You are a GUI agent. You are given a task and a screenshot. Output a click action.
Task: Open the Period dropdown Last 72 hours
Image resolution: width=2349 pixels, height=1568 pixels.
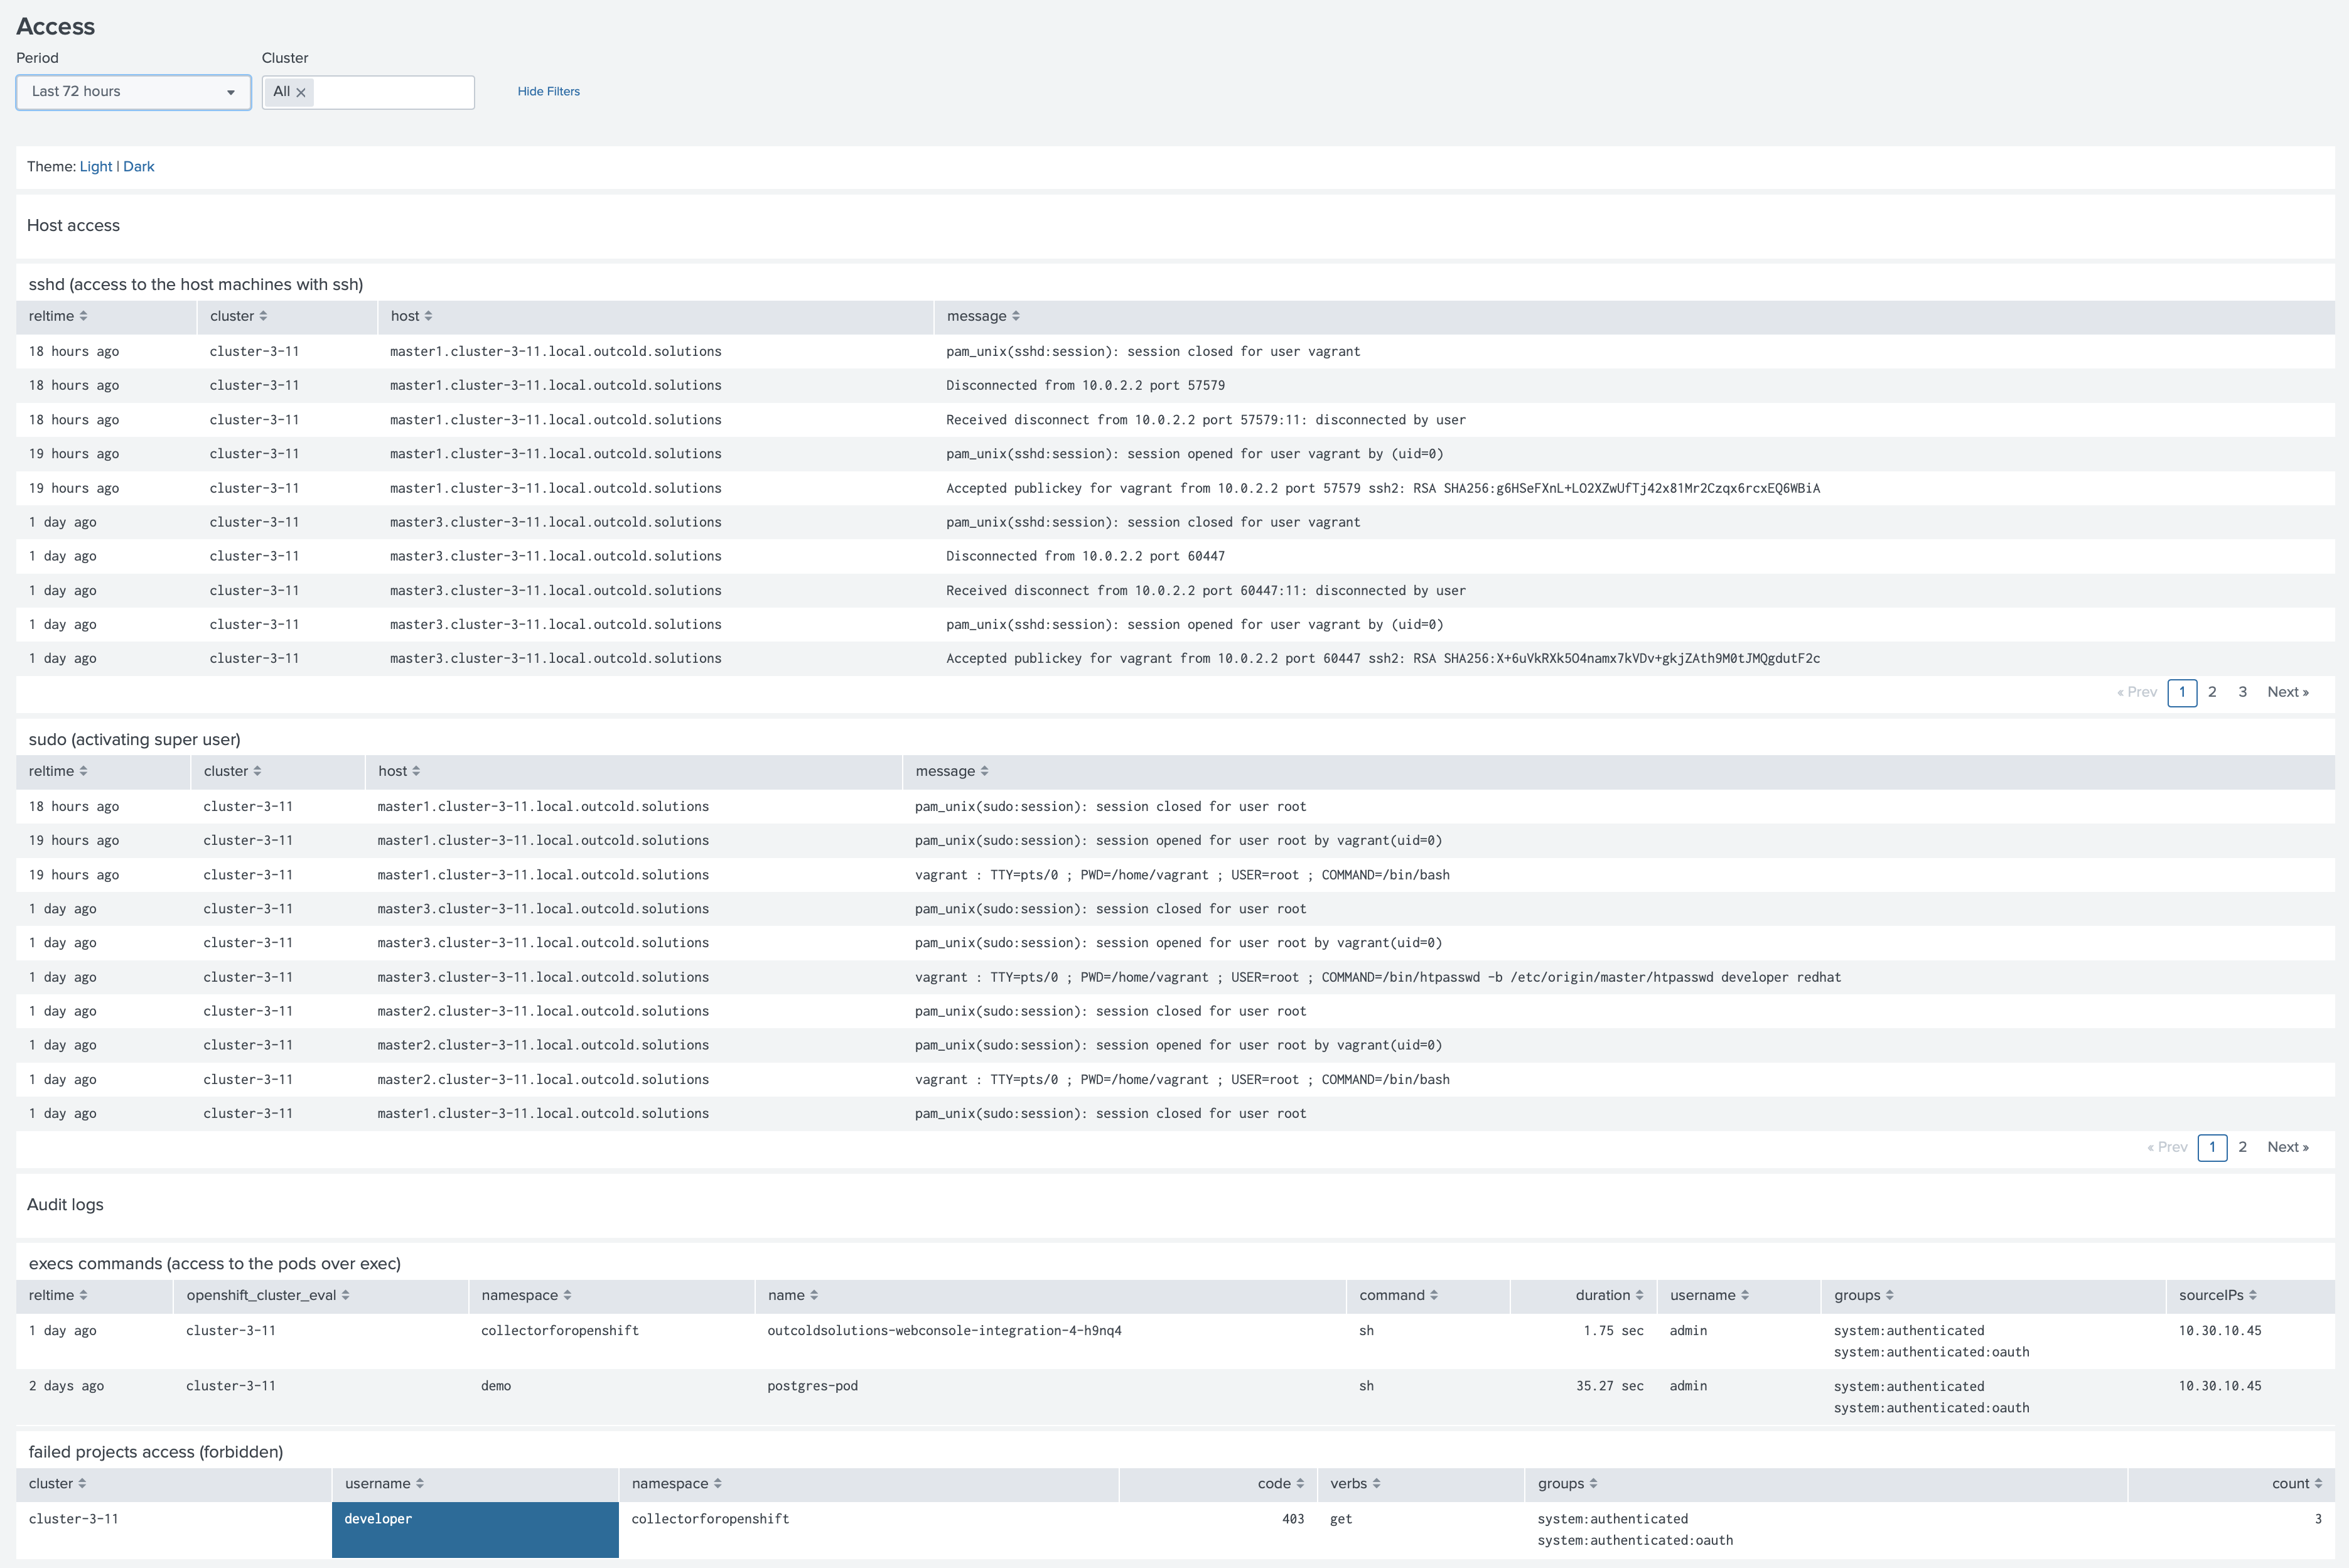[x=131, y=91]
